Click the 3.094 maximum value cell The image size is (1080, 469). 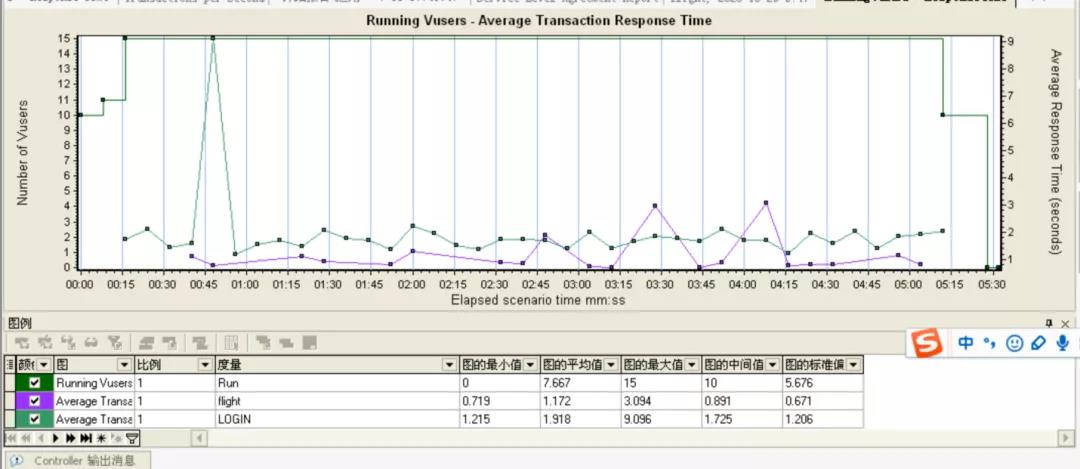pos(661,401)
